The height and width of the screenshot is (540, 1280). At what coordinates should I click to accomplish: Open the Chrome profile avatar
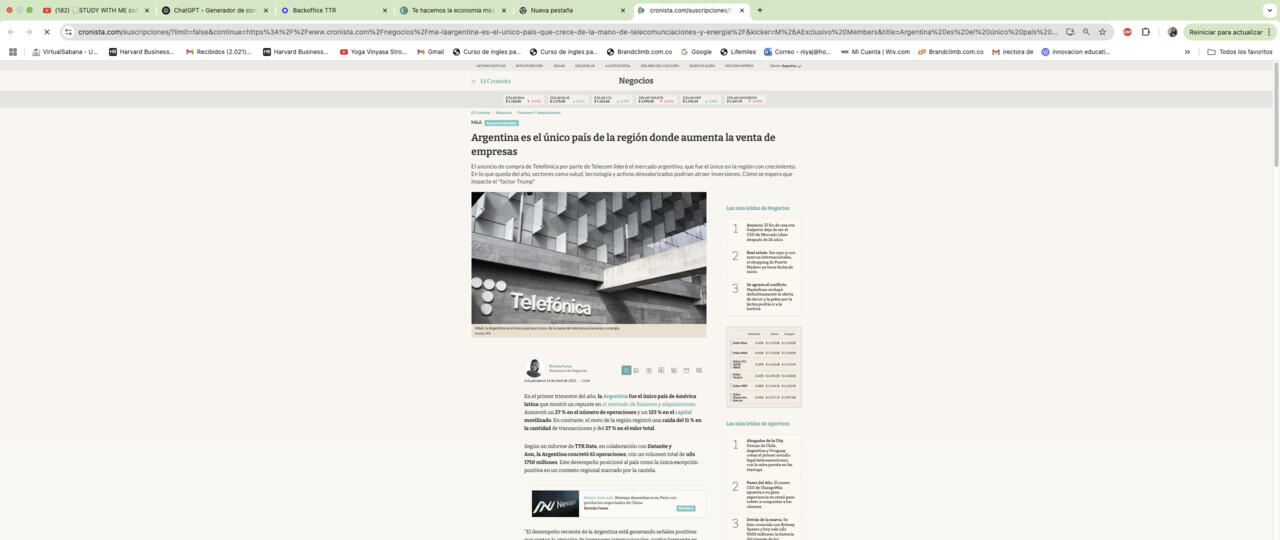coord(1172,32)
